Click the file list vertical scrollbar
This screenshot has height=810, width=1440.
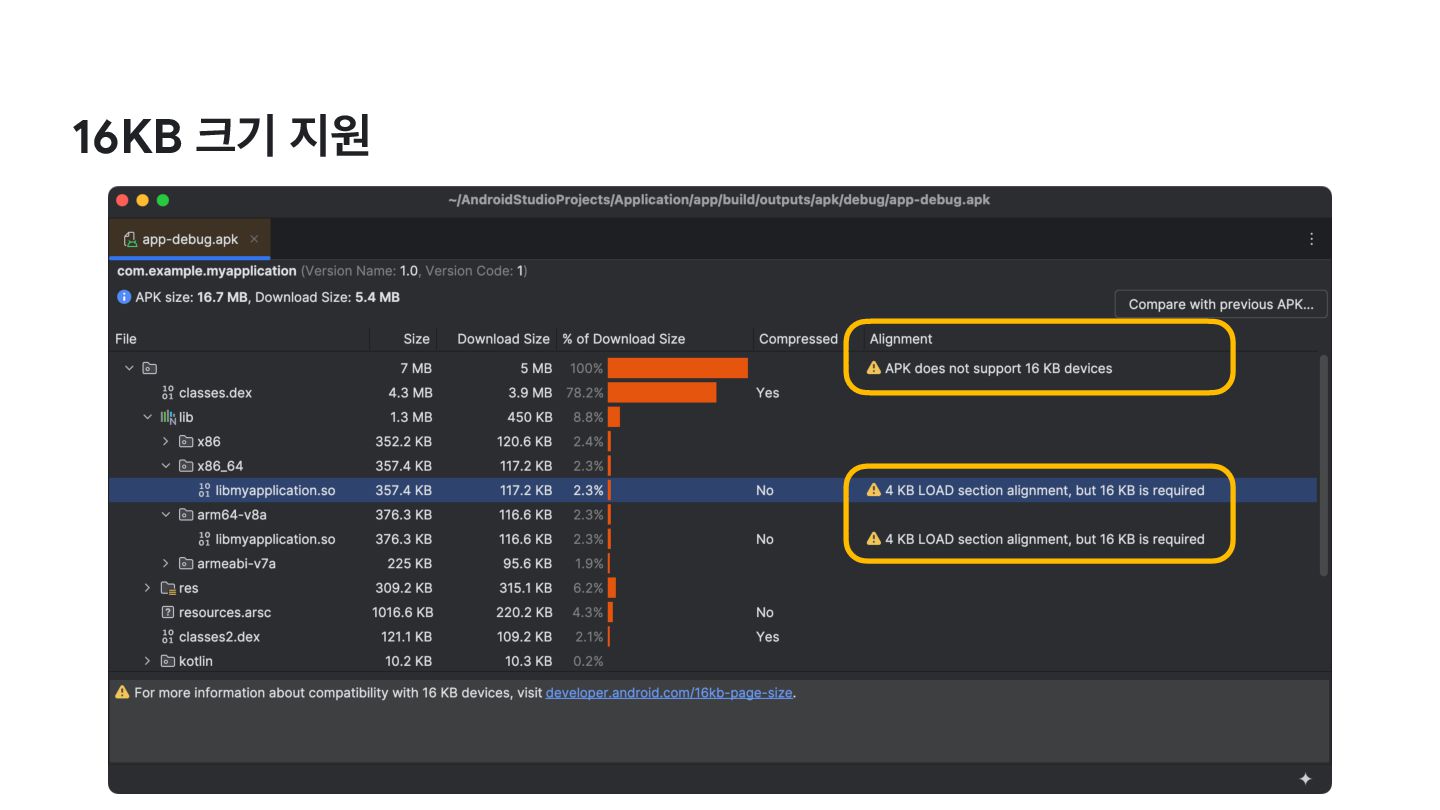1324,465
